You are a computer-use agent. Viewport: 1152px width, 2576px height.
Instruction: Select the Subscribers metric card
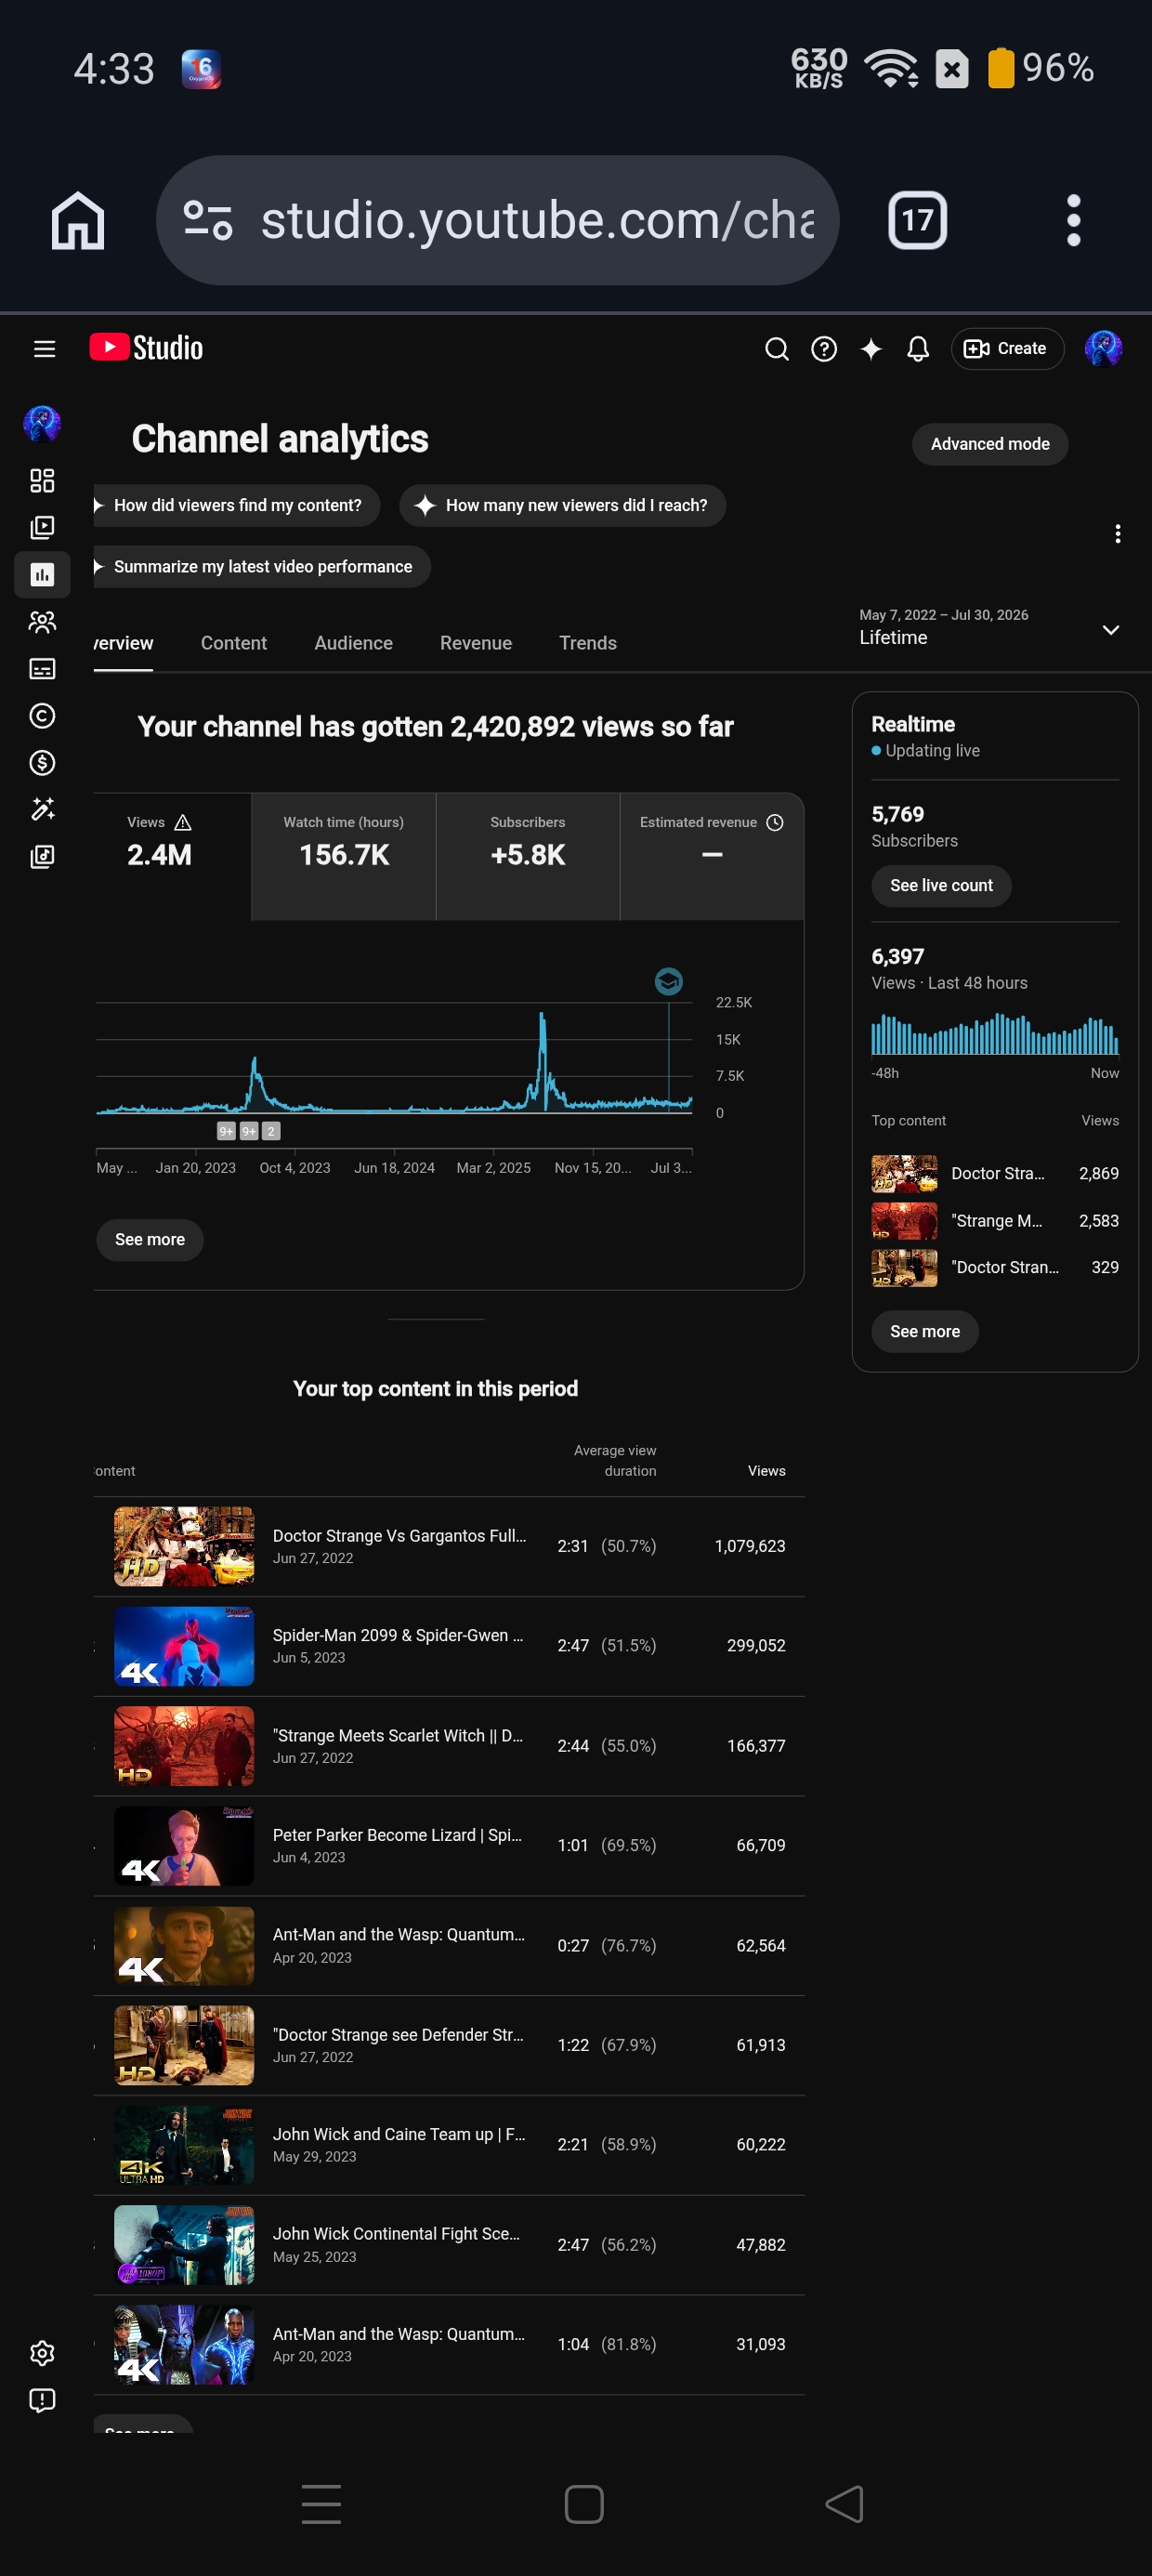[x=528, y=856]
